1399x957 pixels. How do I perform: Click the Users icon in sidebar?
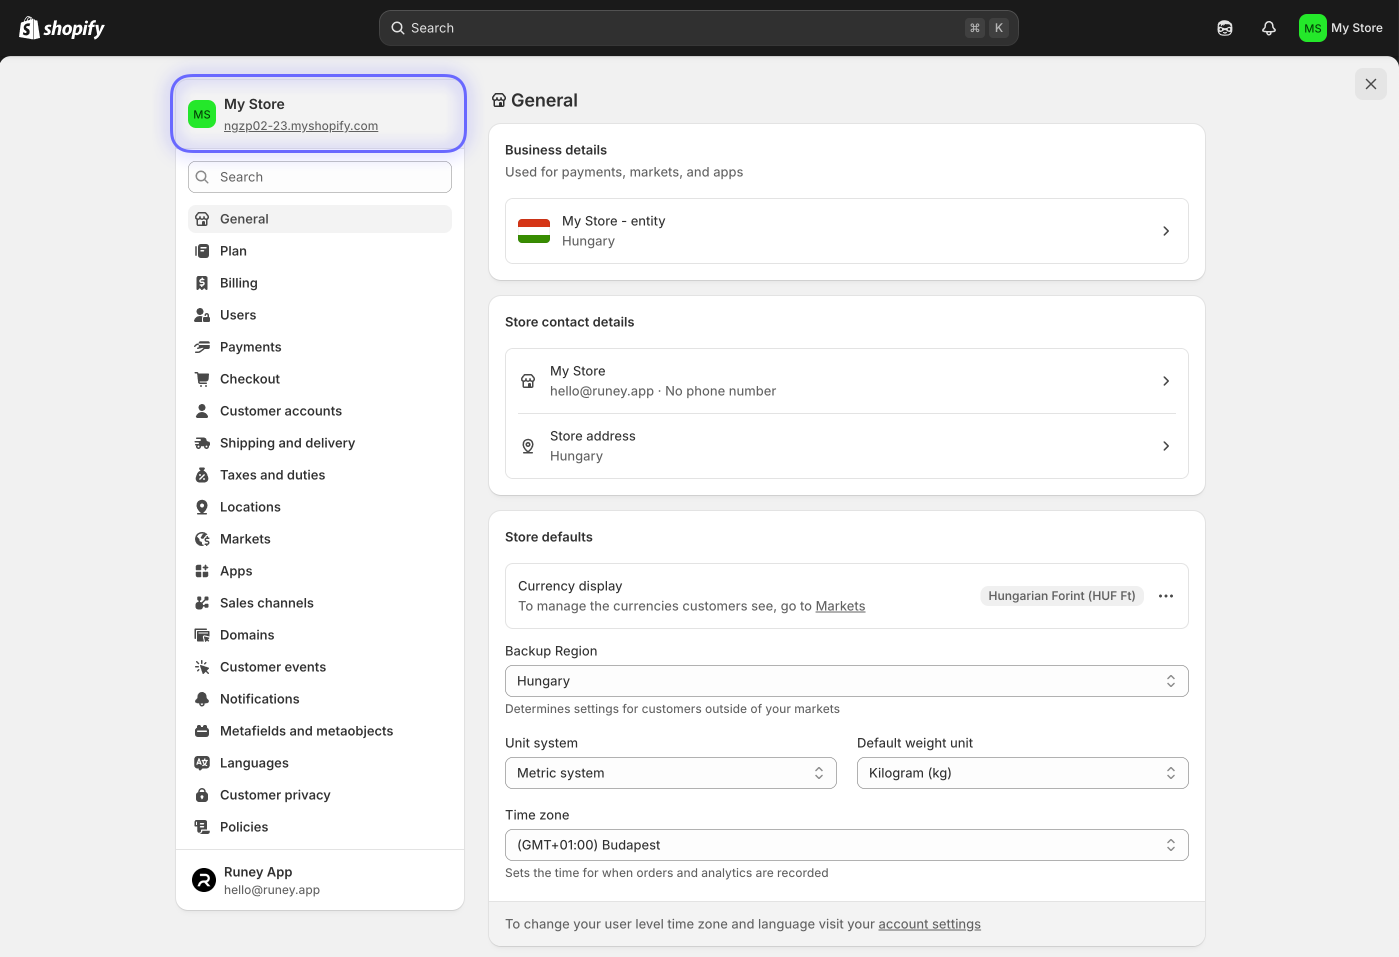[x=202, y=315]
